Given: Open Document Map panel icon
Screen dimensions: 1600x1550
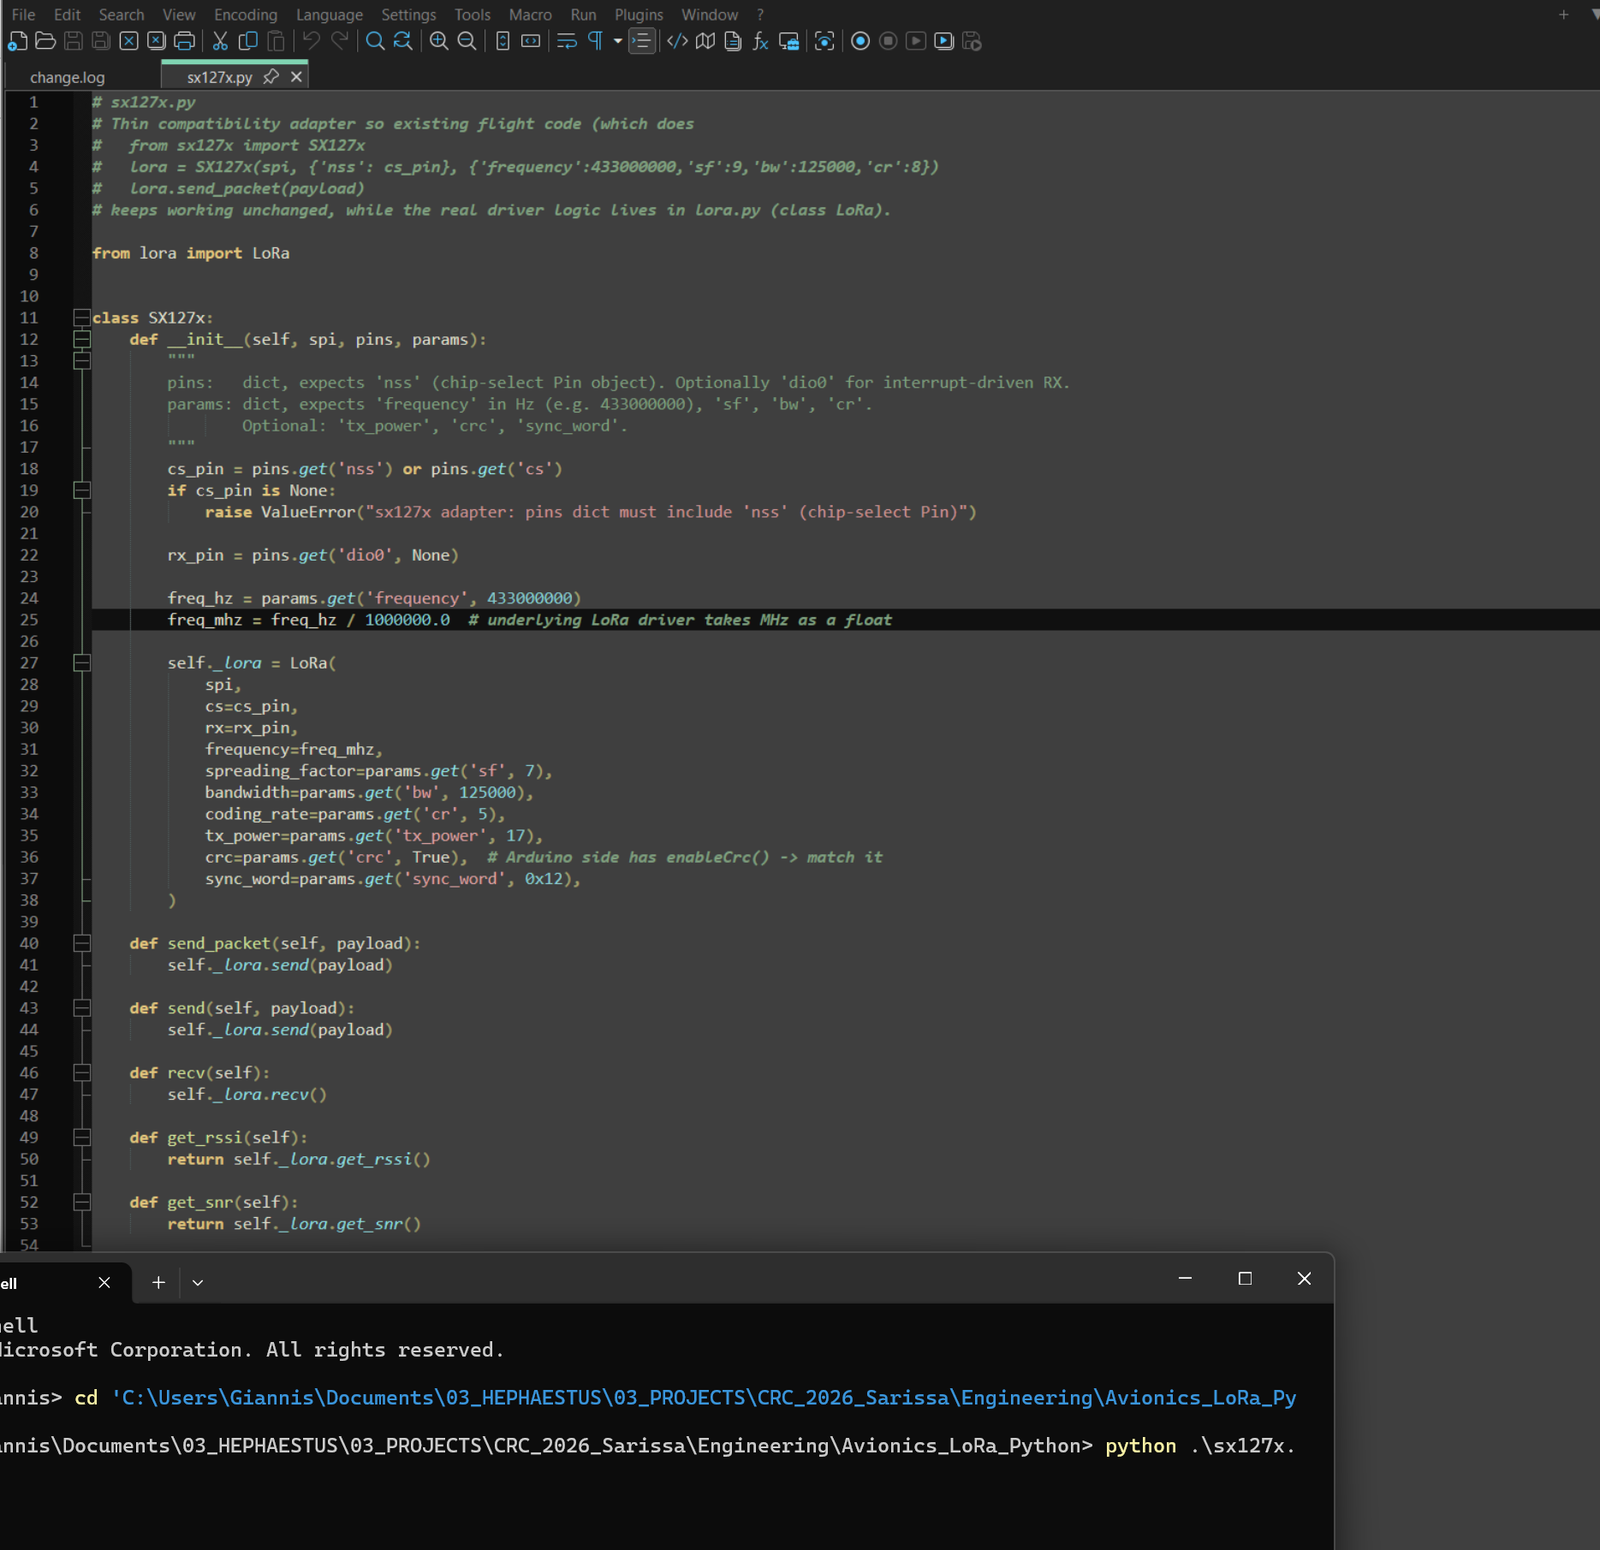Looking at the screenshot, I should tap(705, 41).
